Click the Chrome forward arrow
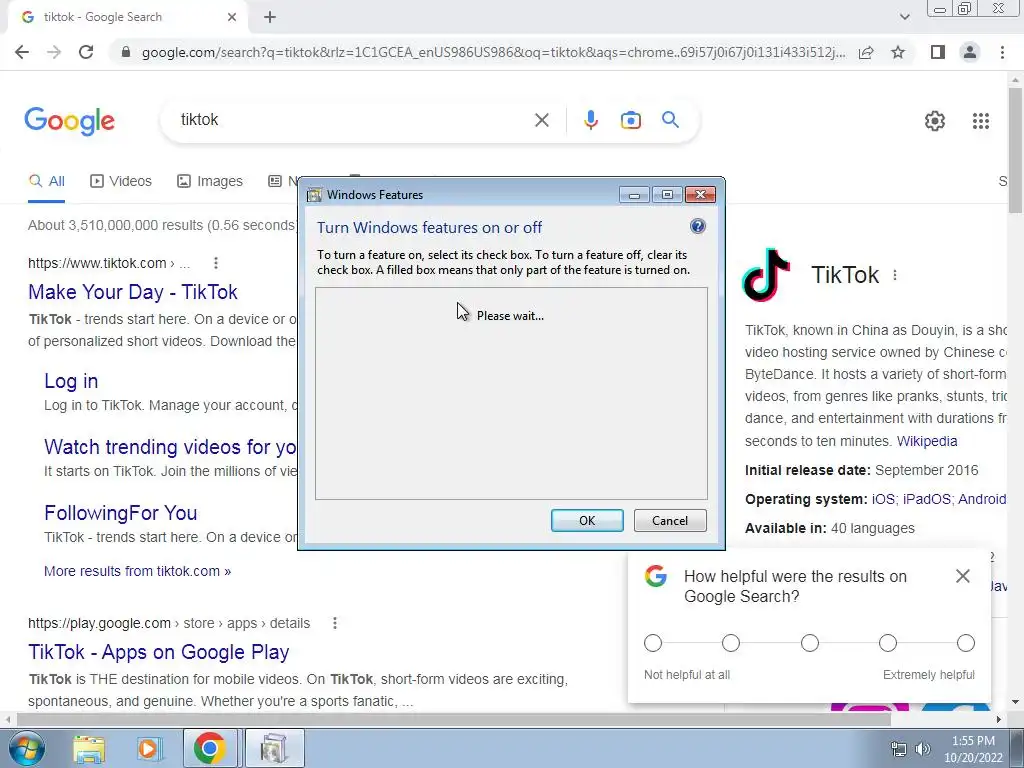Image resolution: width=1024 pixels, height=768 pixels. [x=54, y=52]
